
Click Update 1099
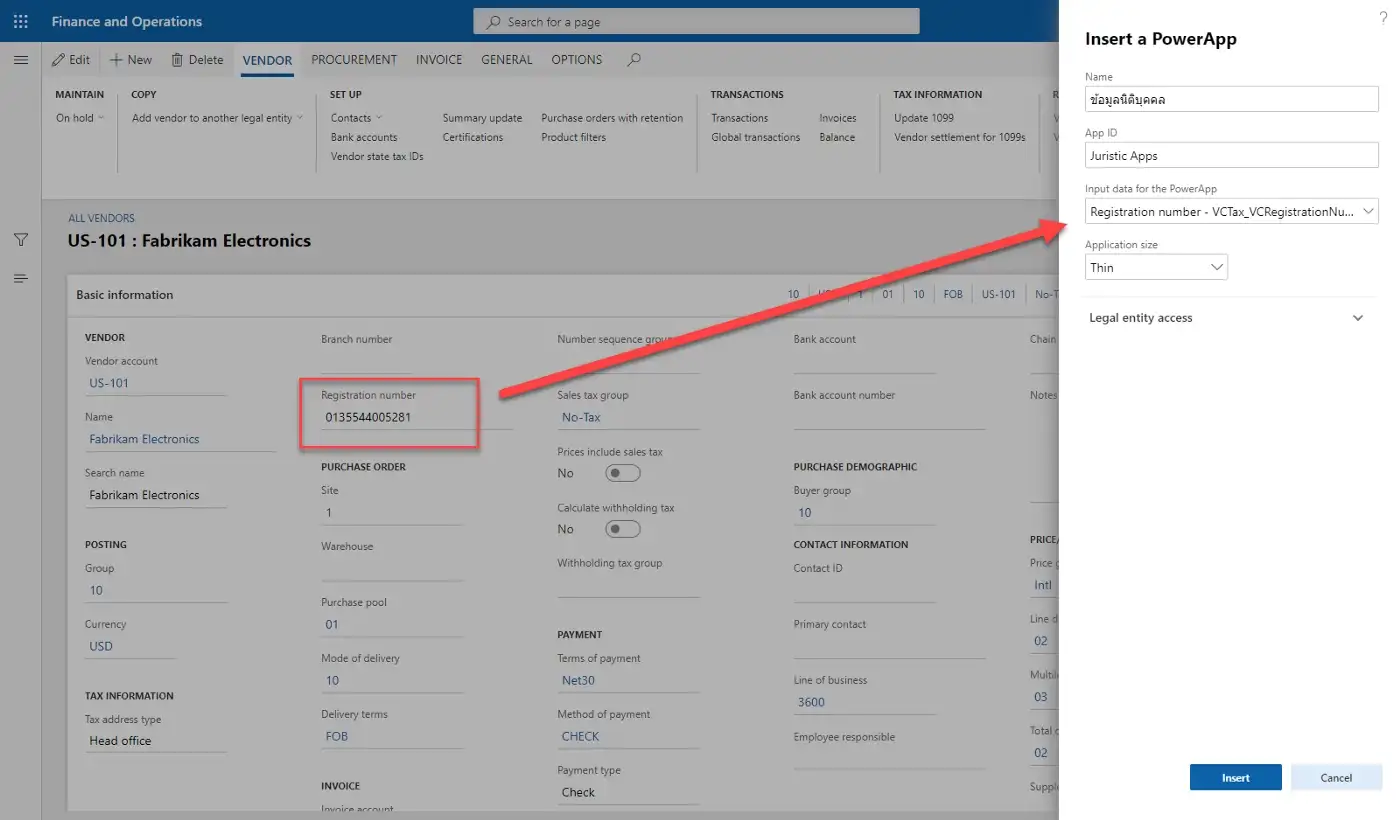click(924, 118)
